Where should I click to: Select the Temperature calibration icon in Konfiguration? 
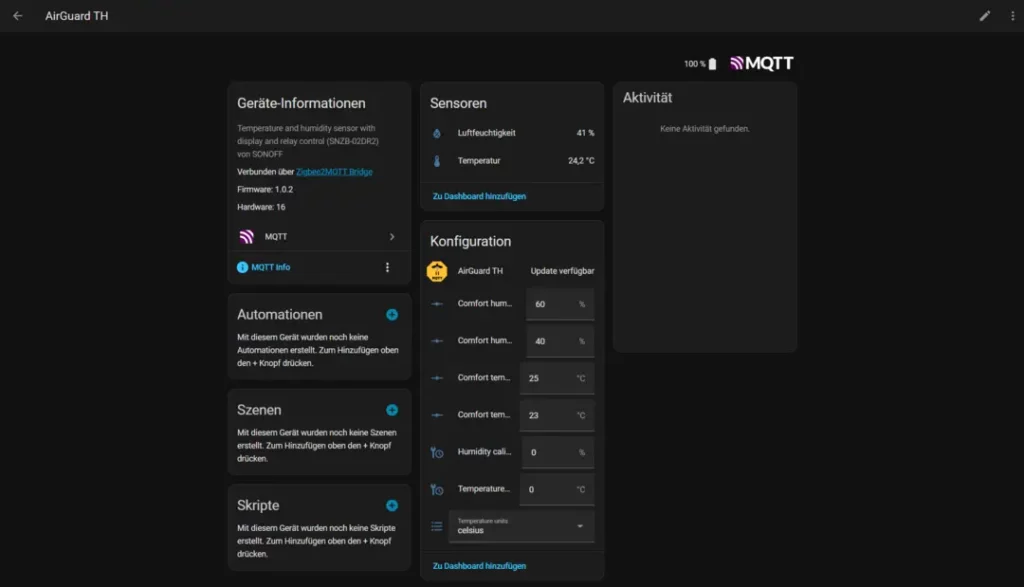[437, 489]
